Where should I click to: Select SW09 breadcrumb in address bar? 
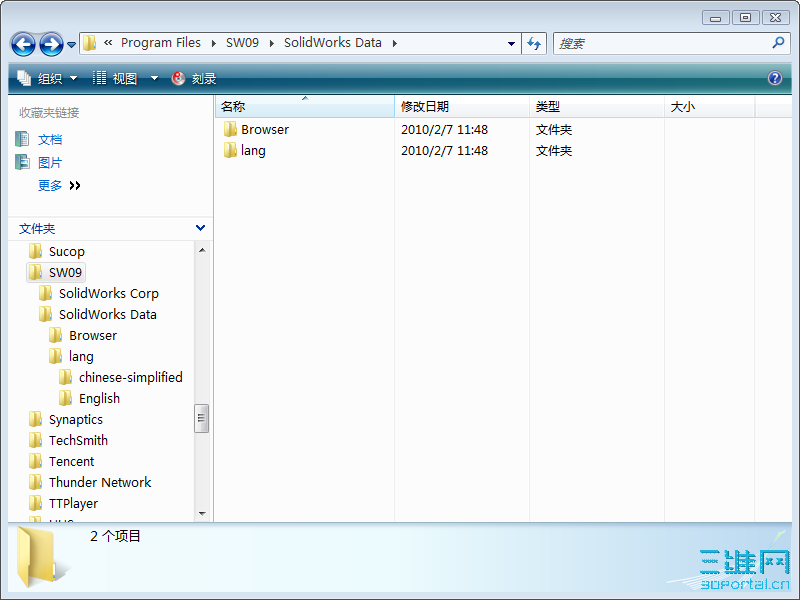tap(242, 43)
